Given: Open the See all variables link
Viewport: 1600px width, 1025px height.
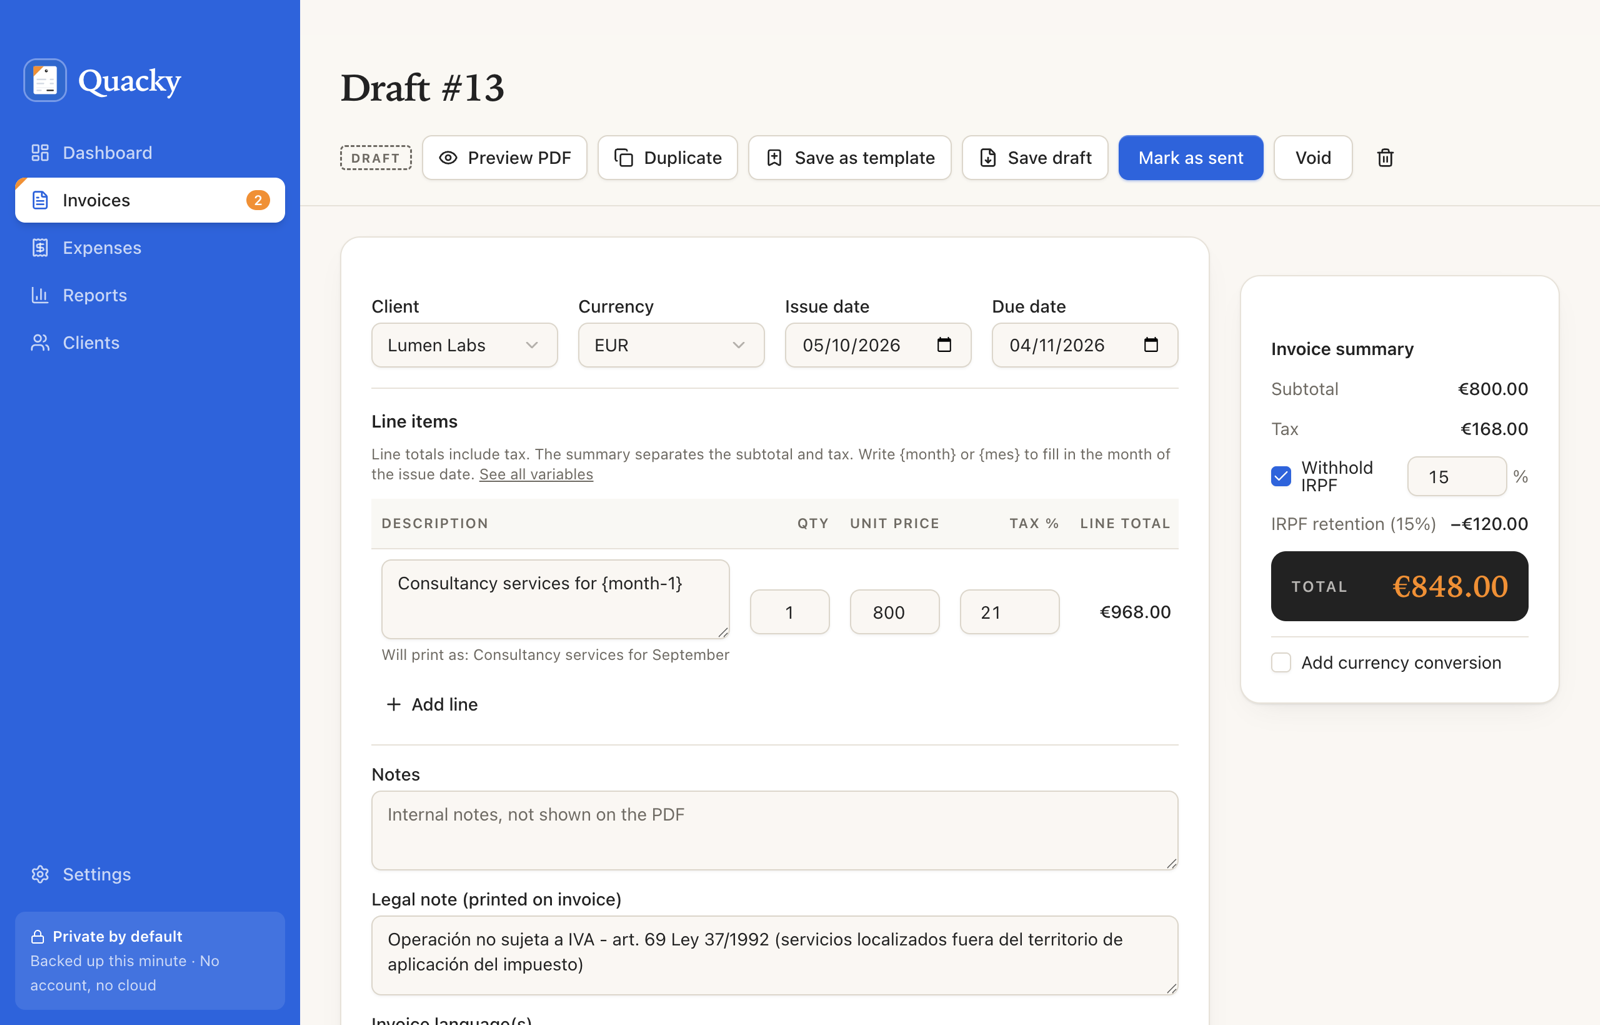Looking at the screenshot, I should pos(536,474).
